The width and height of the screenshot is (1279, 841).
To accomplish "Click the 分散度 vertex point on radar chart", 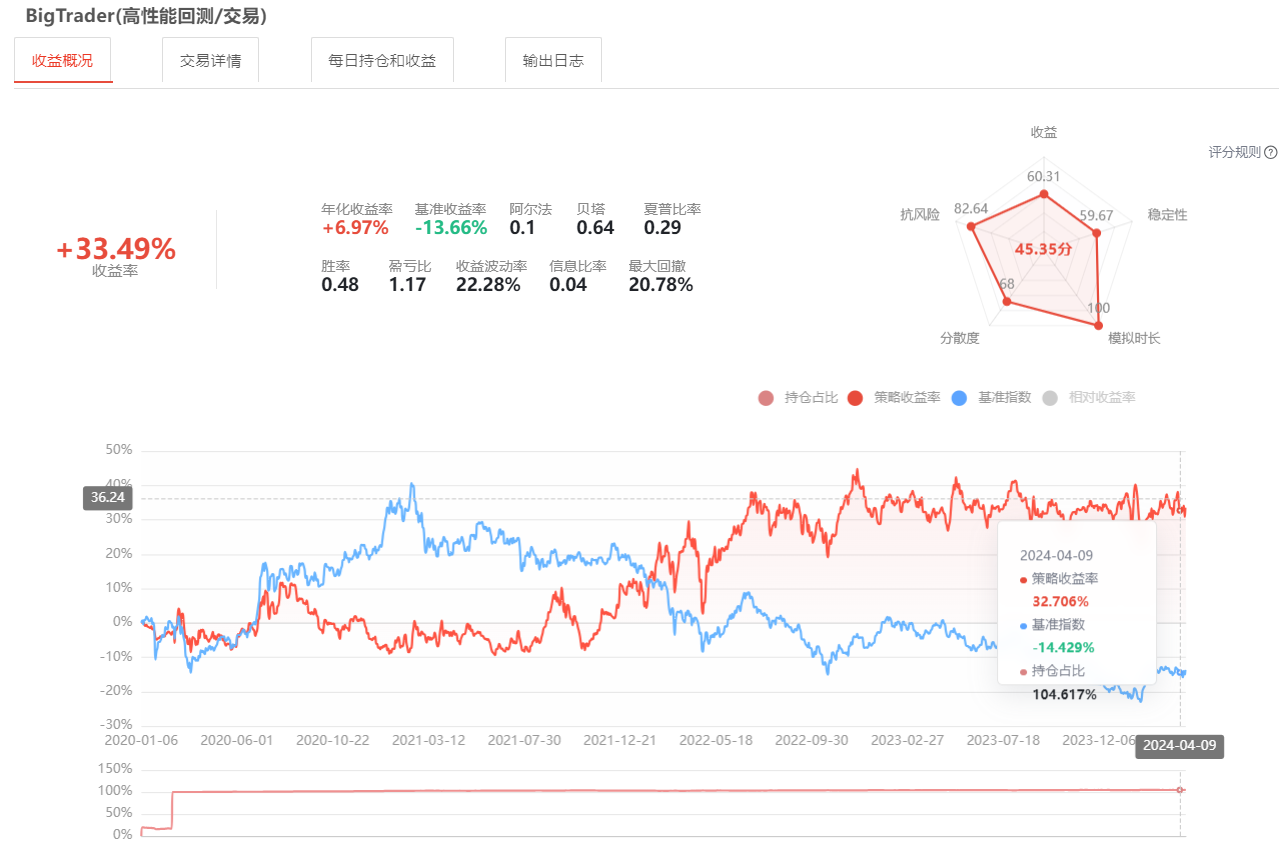I will (1007, 301).
